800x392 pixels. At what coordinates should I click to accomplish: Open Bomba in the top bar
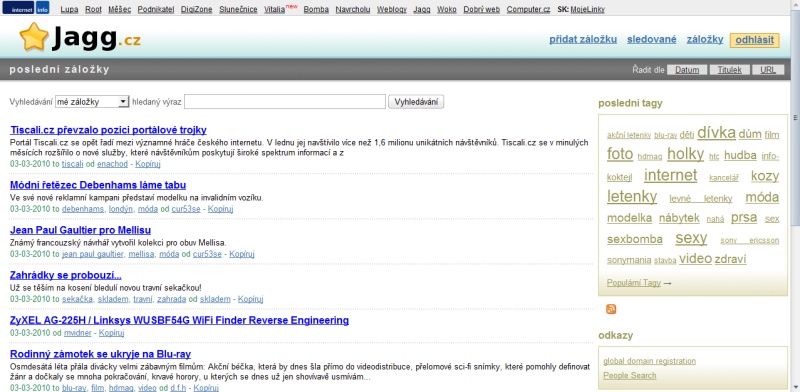[x=316, y=9]
